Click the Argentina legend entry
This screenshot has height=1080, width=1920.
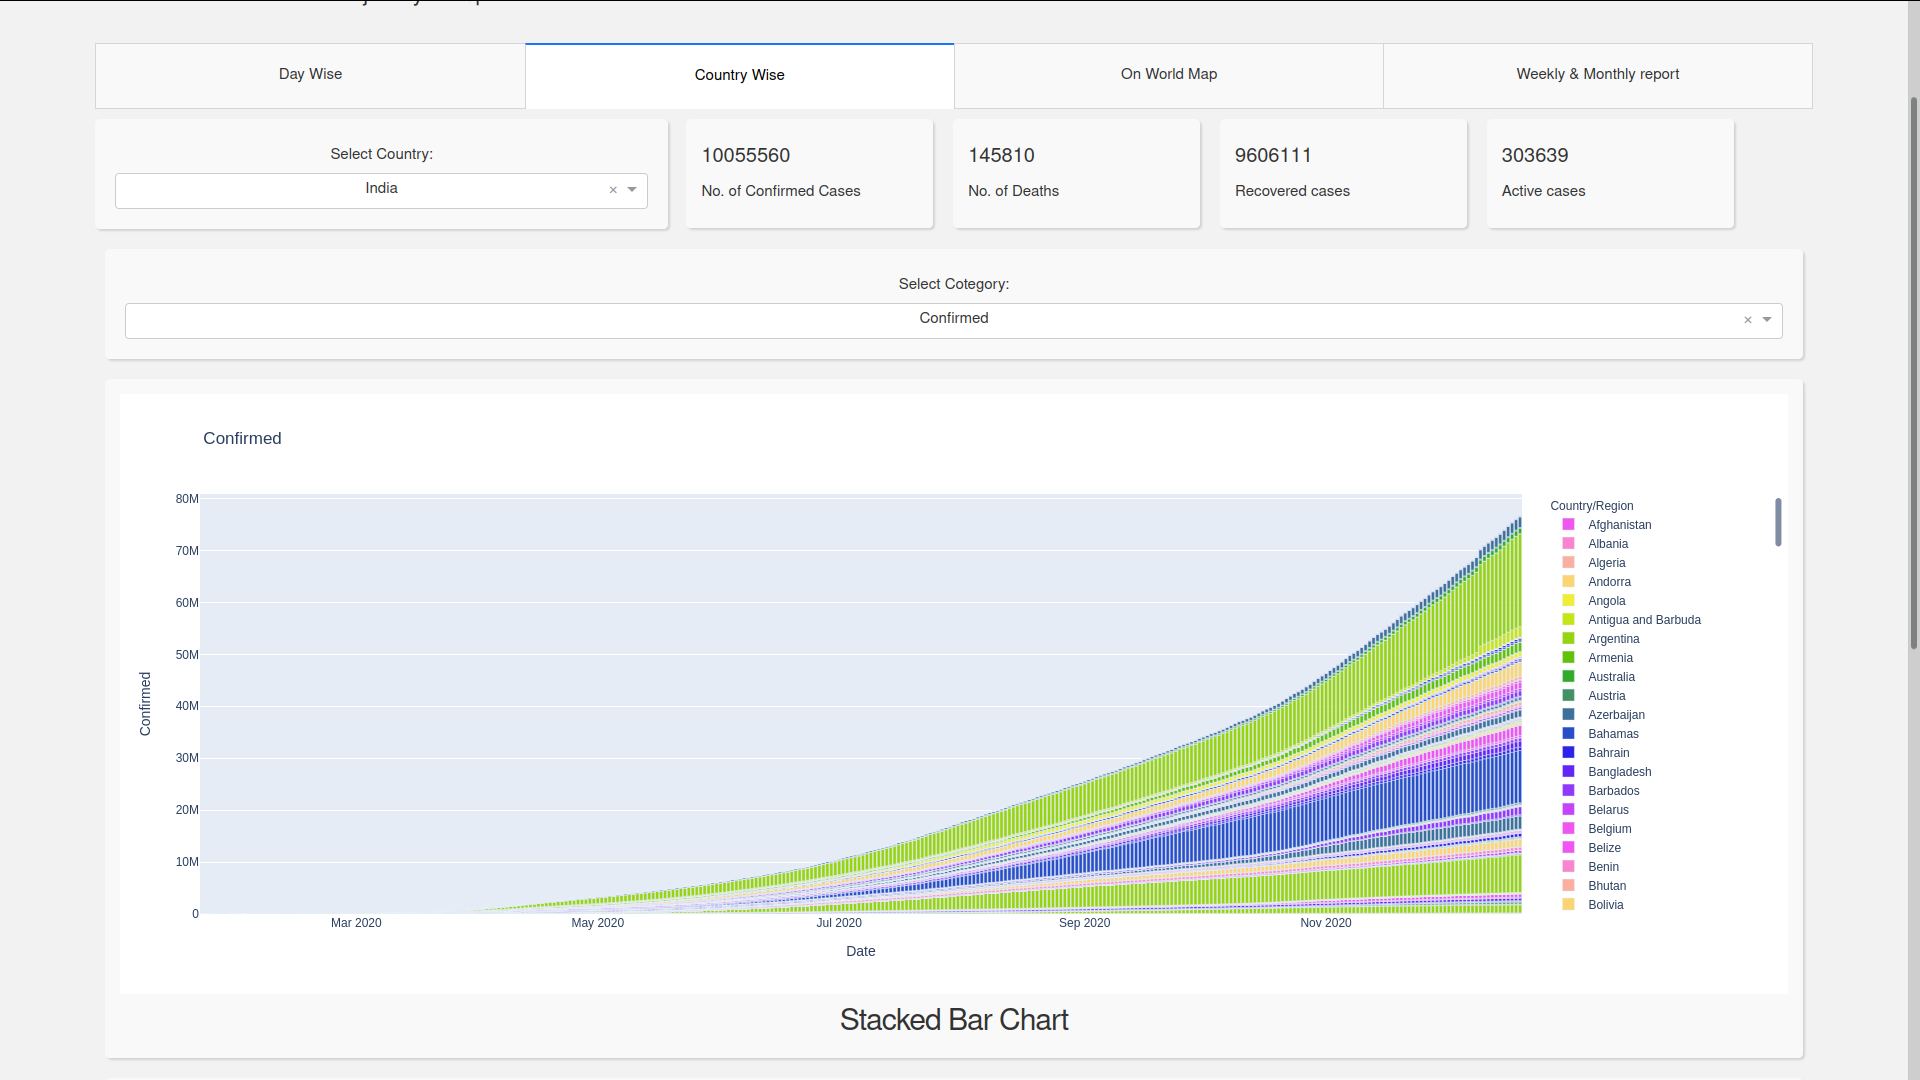[x=1614, y=638]
